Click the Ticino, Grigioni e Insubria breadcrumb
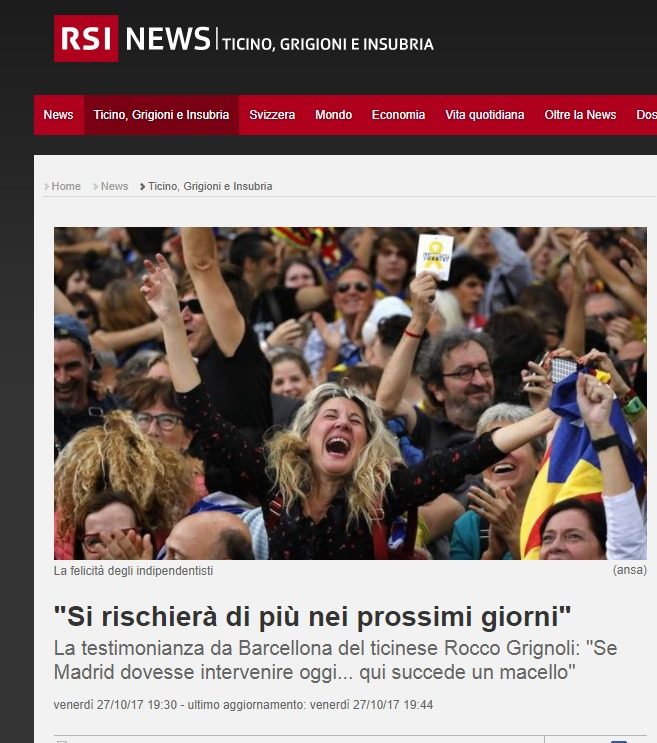 pos(210,186)
